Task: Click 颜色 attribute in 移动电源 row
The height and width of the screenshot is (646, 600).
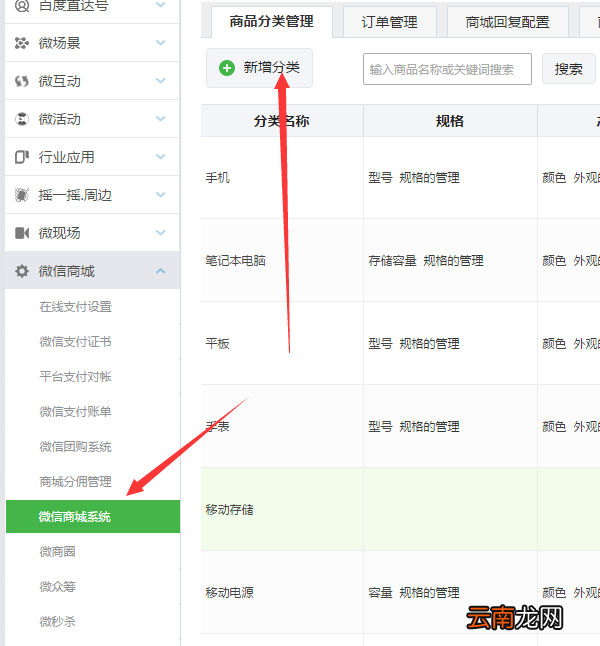Action: click(x=554, y=593)
